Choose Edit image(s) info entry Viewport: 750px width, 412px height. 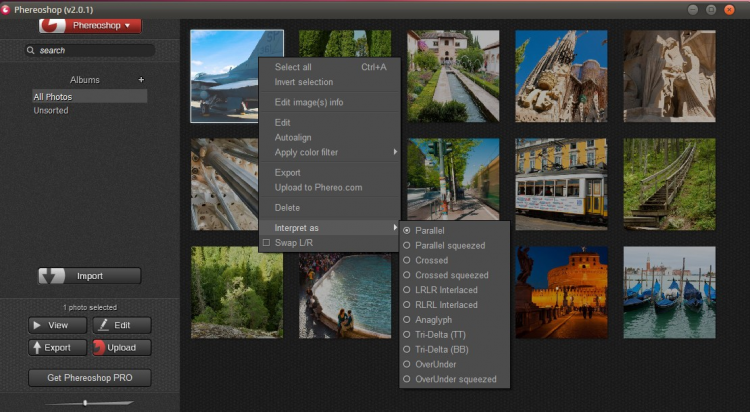pyautogui.click(x=330, y=102)
